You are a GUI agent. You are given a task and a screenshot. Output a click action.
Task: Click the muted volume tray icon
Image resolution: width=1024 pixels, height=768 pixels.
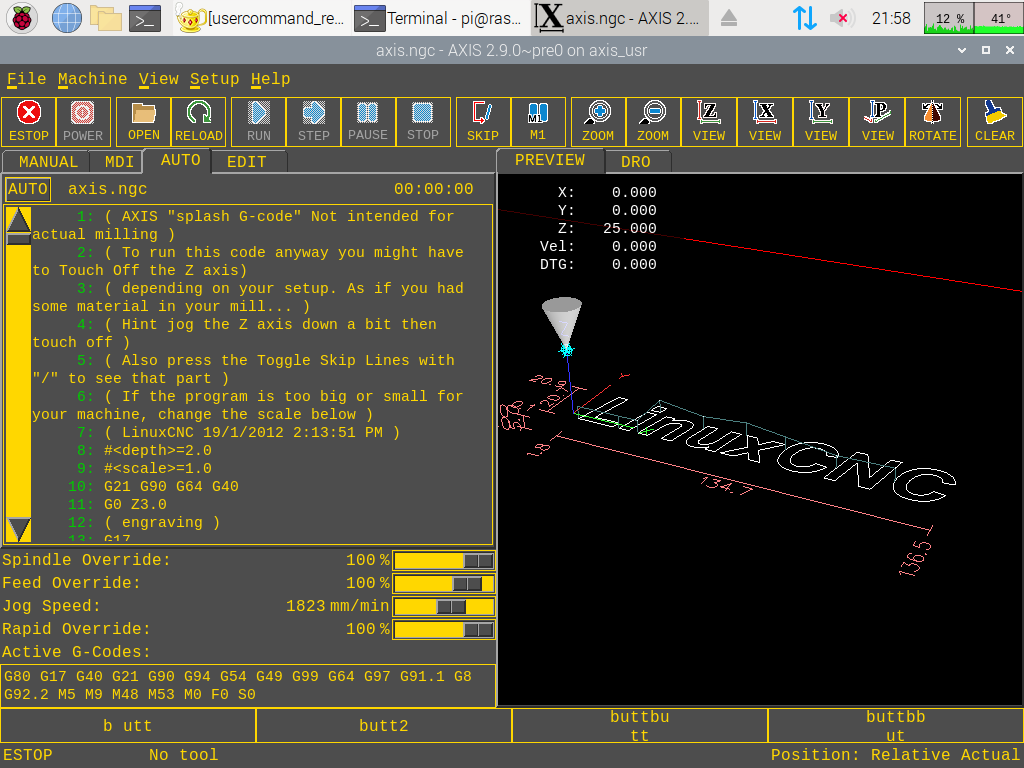842,18
